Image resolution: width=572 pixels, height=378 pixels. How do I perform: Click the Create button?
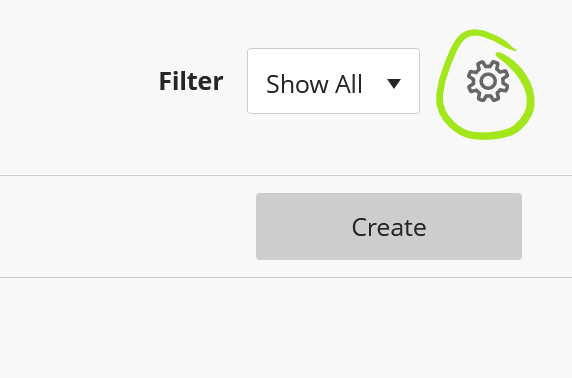coord(389,227)
